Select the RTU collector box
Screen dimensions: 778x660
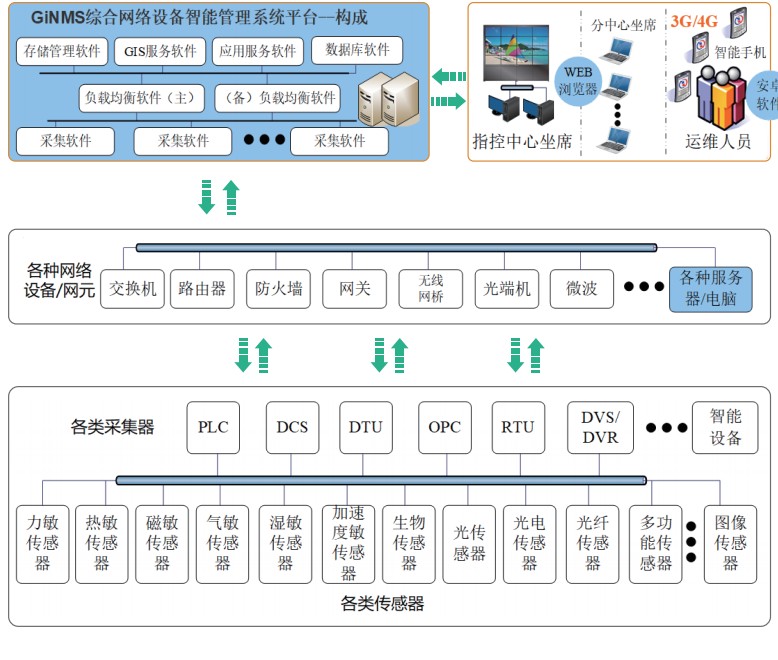pyautogui.click(x=518, y=427)
